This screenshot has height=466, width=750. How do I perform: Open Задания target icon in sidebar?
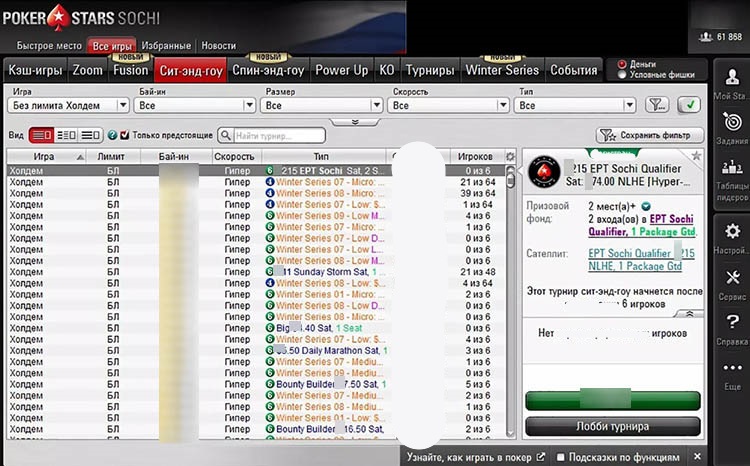coord(732,122)
